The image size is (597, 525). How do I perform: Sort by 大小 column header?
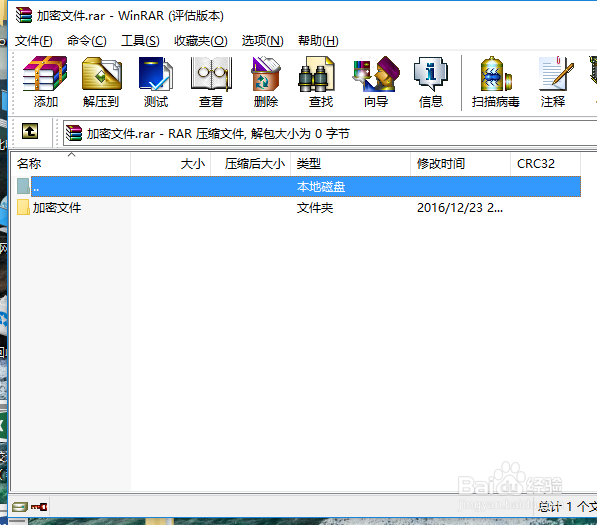(171, 164)
